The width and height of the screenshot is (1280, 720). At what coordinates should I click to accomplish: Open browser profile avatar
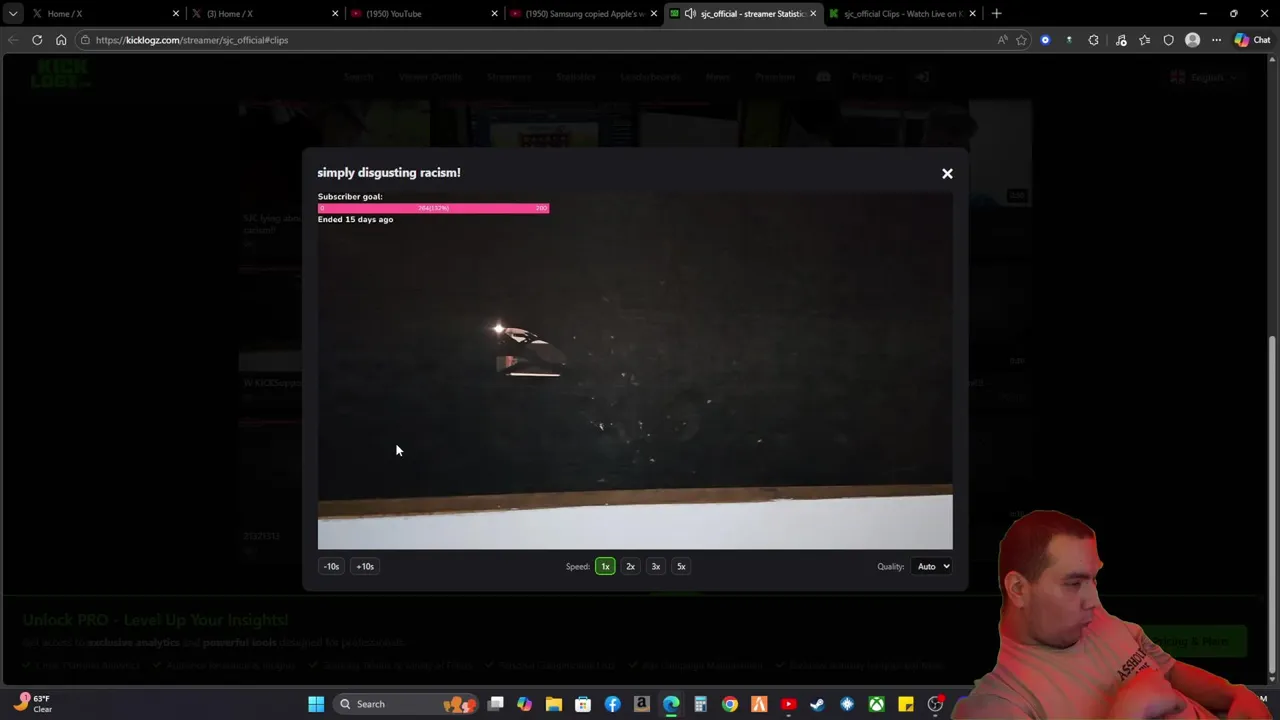[x=1192, y=40]
